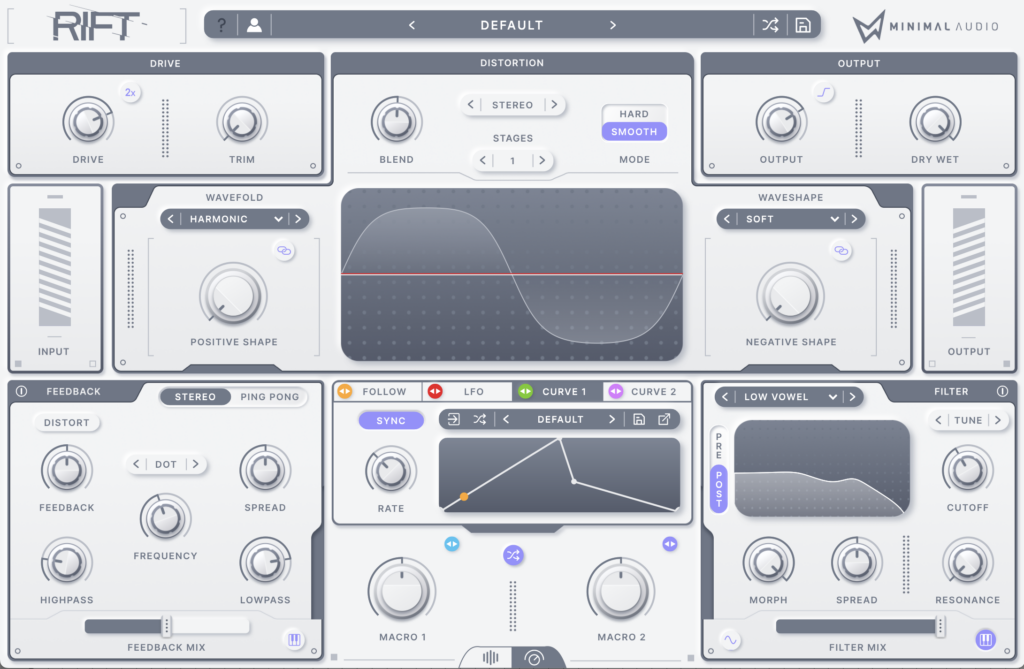
Task: Save preset with top bar disk icon
Action: pyautogui.click(x=803, y=25)
